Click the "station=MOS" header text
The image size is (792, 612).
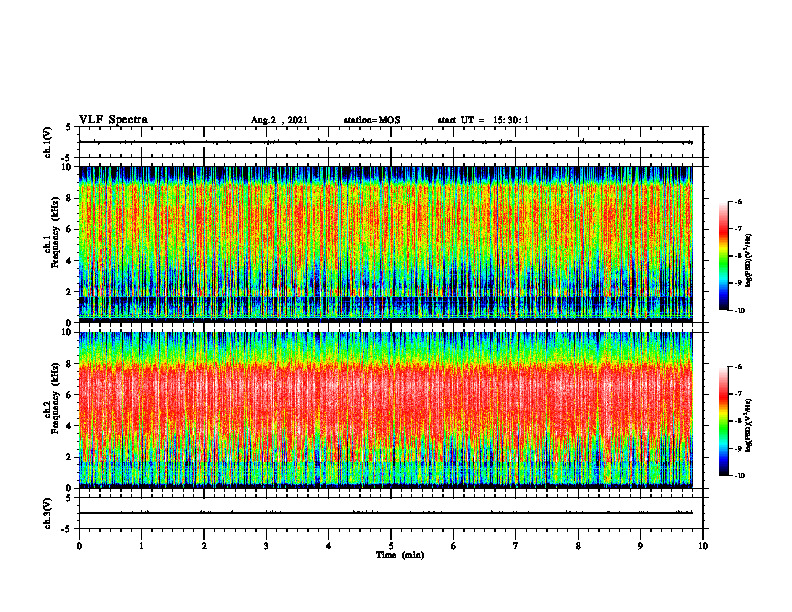372,120
